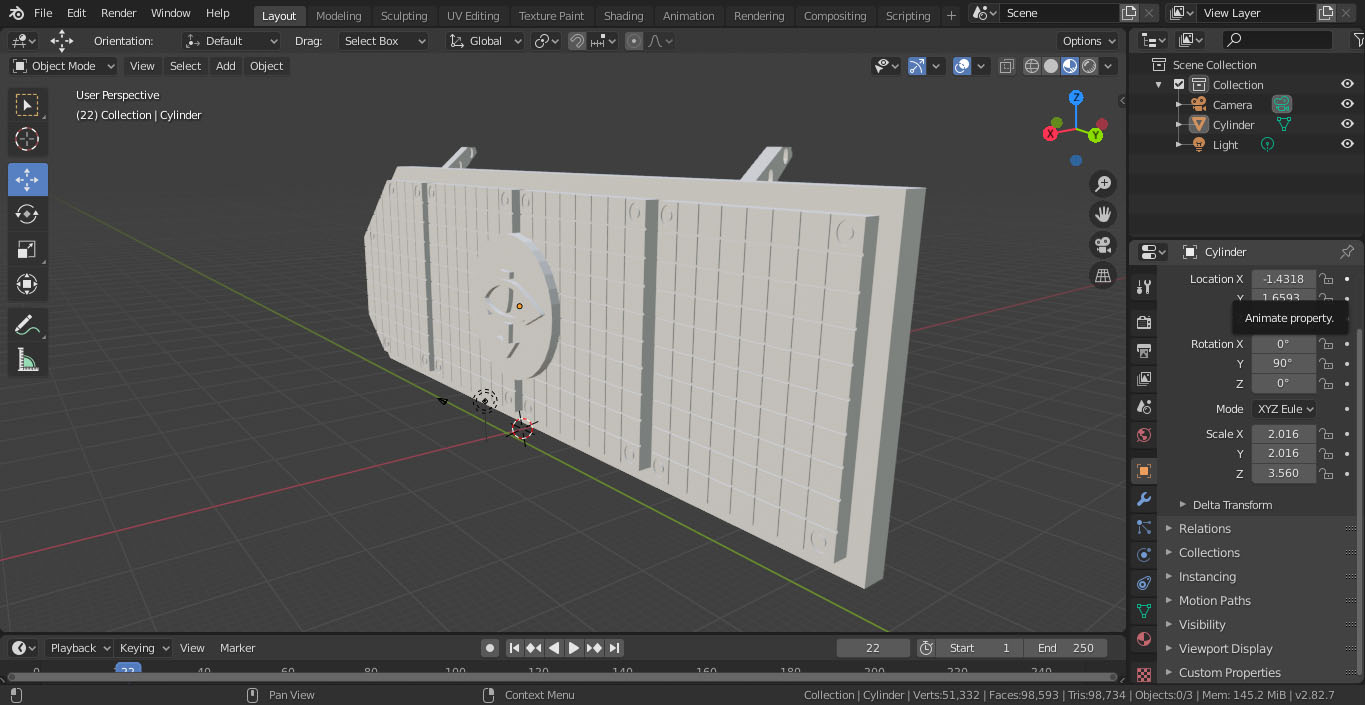Select the 3D Cursor tool
This screenshot has height=705, width=1365.
click(x=27, y=139)
